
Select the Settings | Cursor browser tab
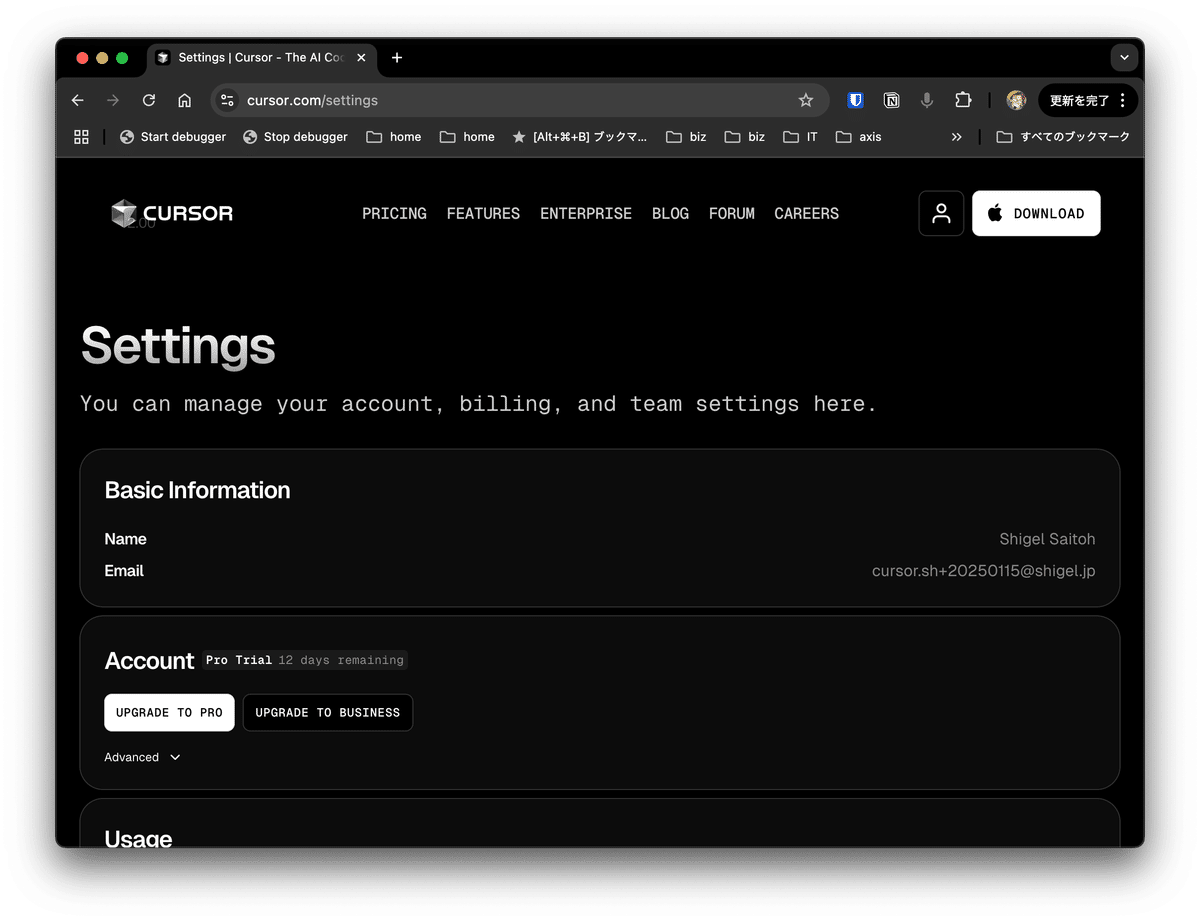(262, 58)
